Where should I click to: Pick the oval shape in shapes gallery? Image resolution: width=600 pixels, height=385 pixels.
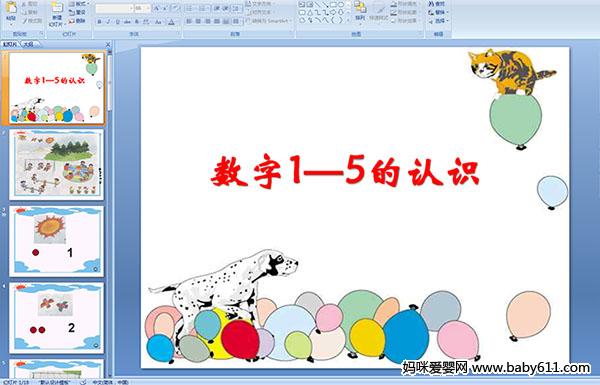pos(341,4)
